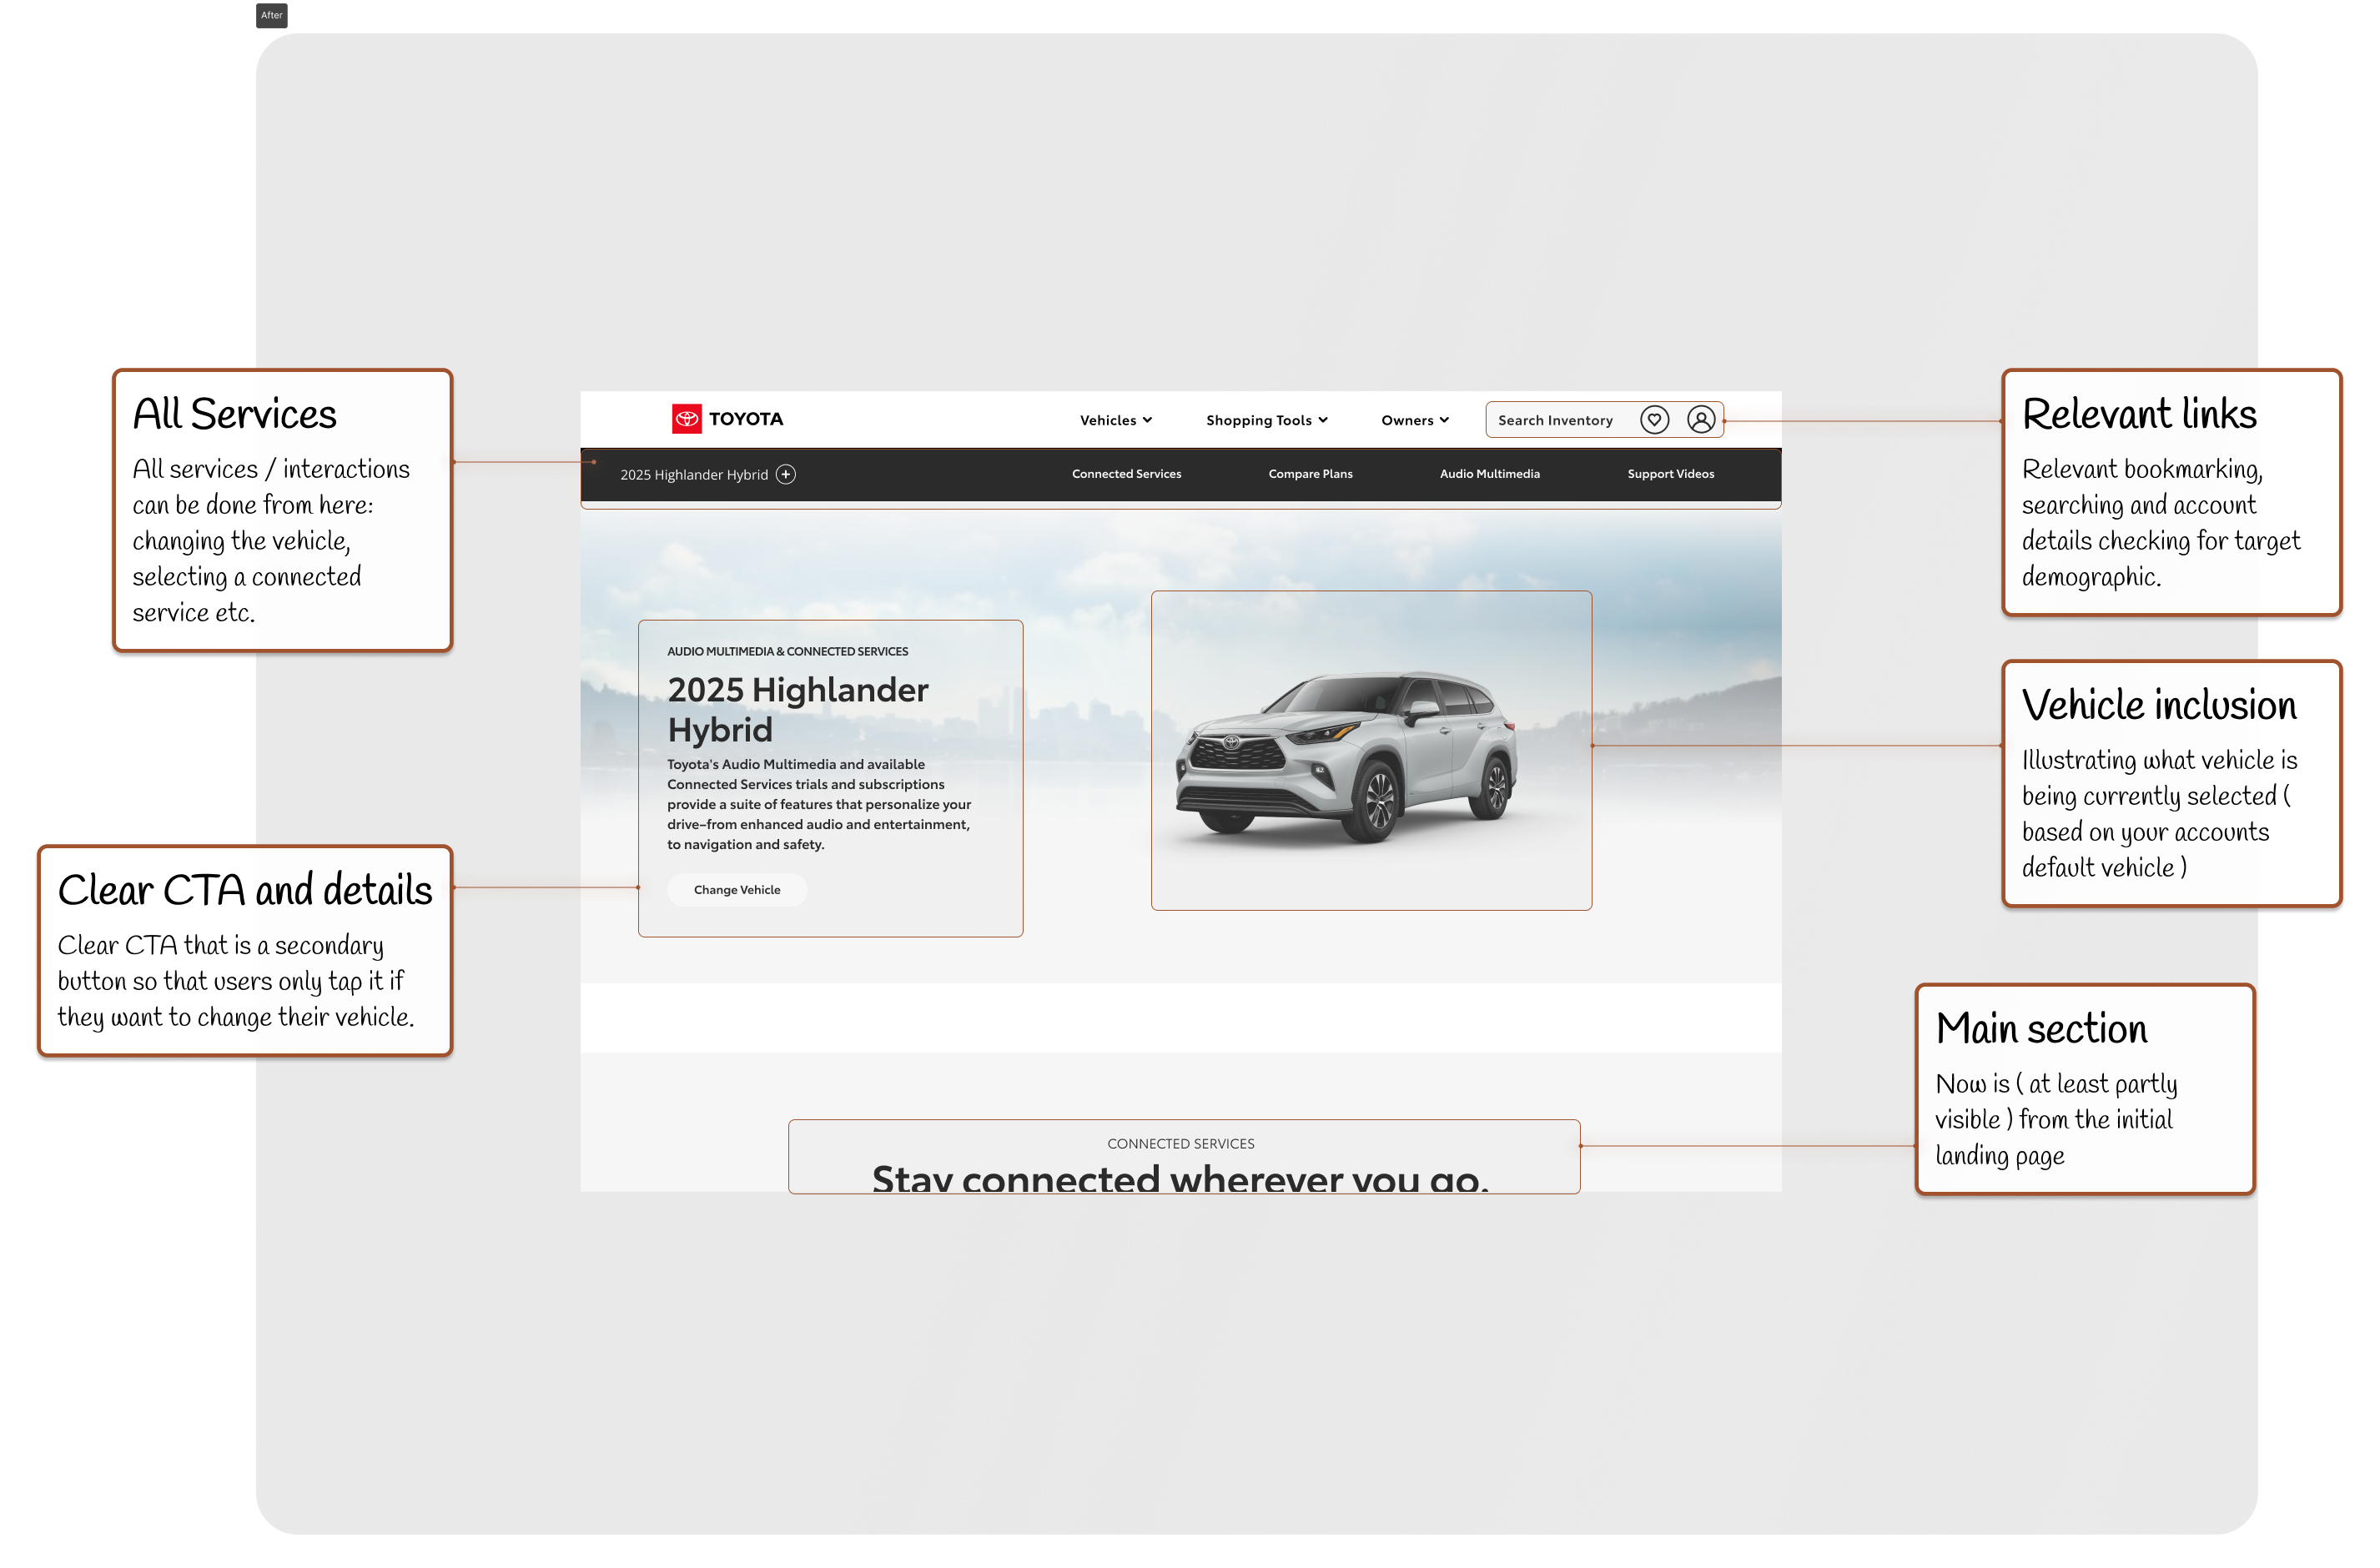This screenshot has height=1568, width=2380.
Task: Click the CONNECTED SERVICES section label
Action: coord(1180,1143)
